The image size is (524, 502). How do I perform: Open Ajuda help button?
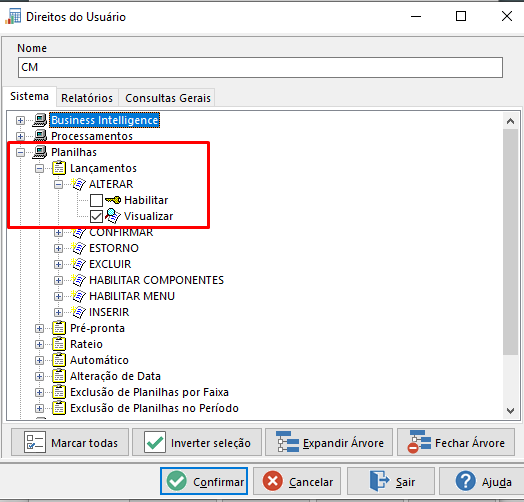(x=481, y=481)
